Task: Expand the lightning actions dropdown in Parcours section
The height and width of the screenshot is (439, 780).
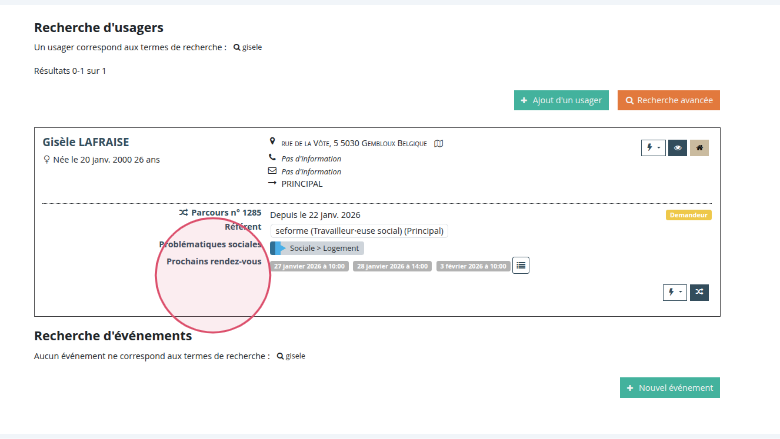Action: tap(676, 292)
